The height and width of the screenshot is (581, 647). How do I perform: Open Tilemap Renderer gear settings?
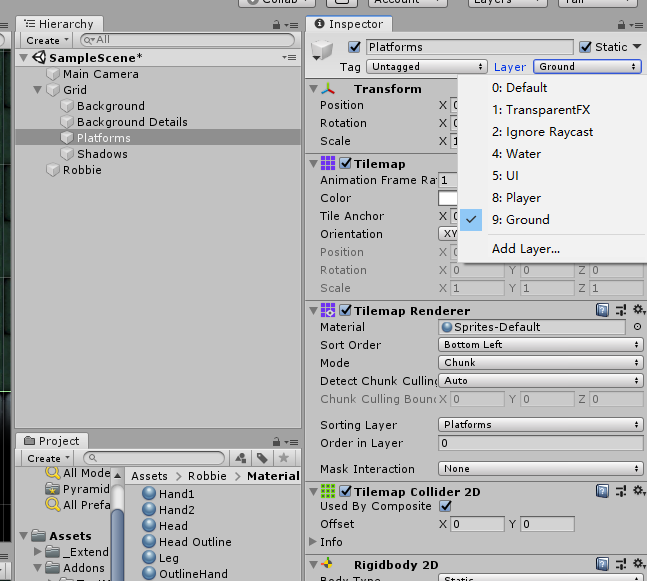(x=639, y=310)
